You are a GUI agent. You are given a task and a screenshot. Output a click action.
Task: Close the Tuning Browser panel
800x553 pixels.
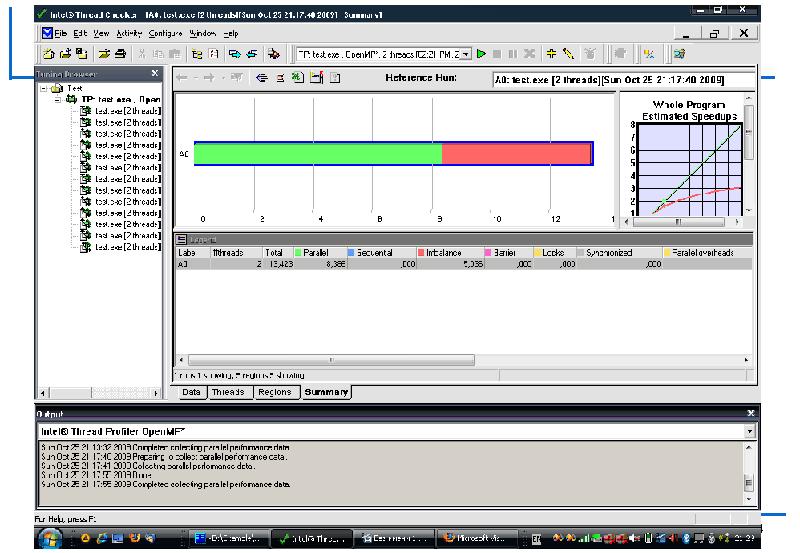(x=154, y=74)
